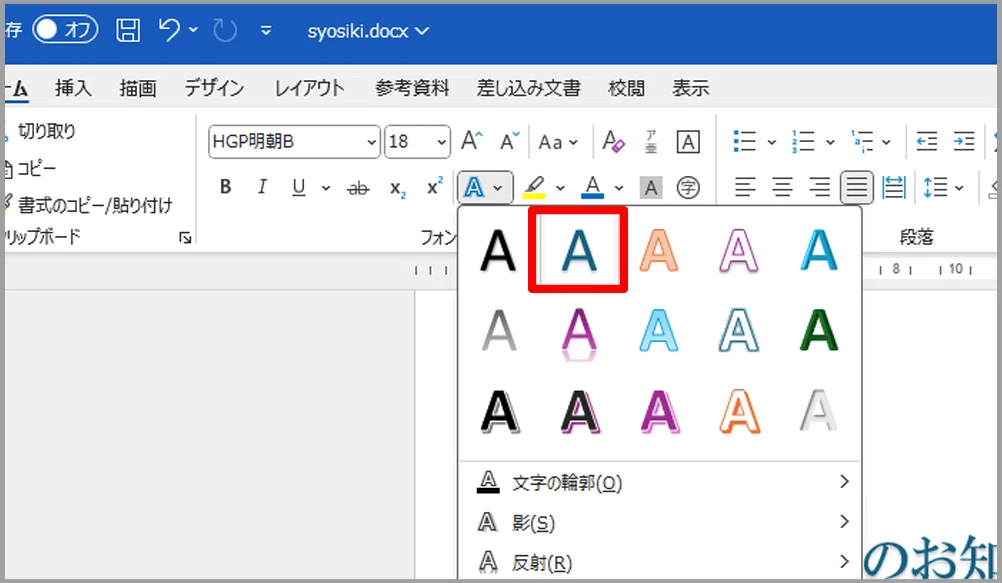Click Line and Paragraph Spacing icon
This screenshot has width=1002, height=583.
tap(936, 187)
